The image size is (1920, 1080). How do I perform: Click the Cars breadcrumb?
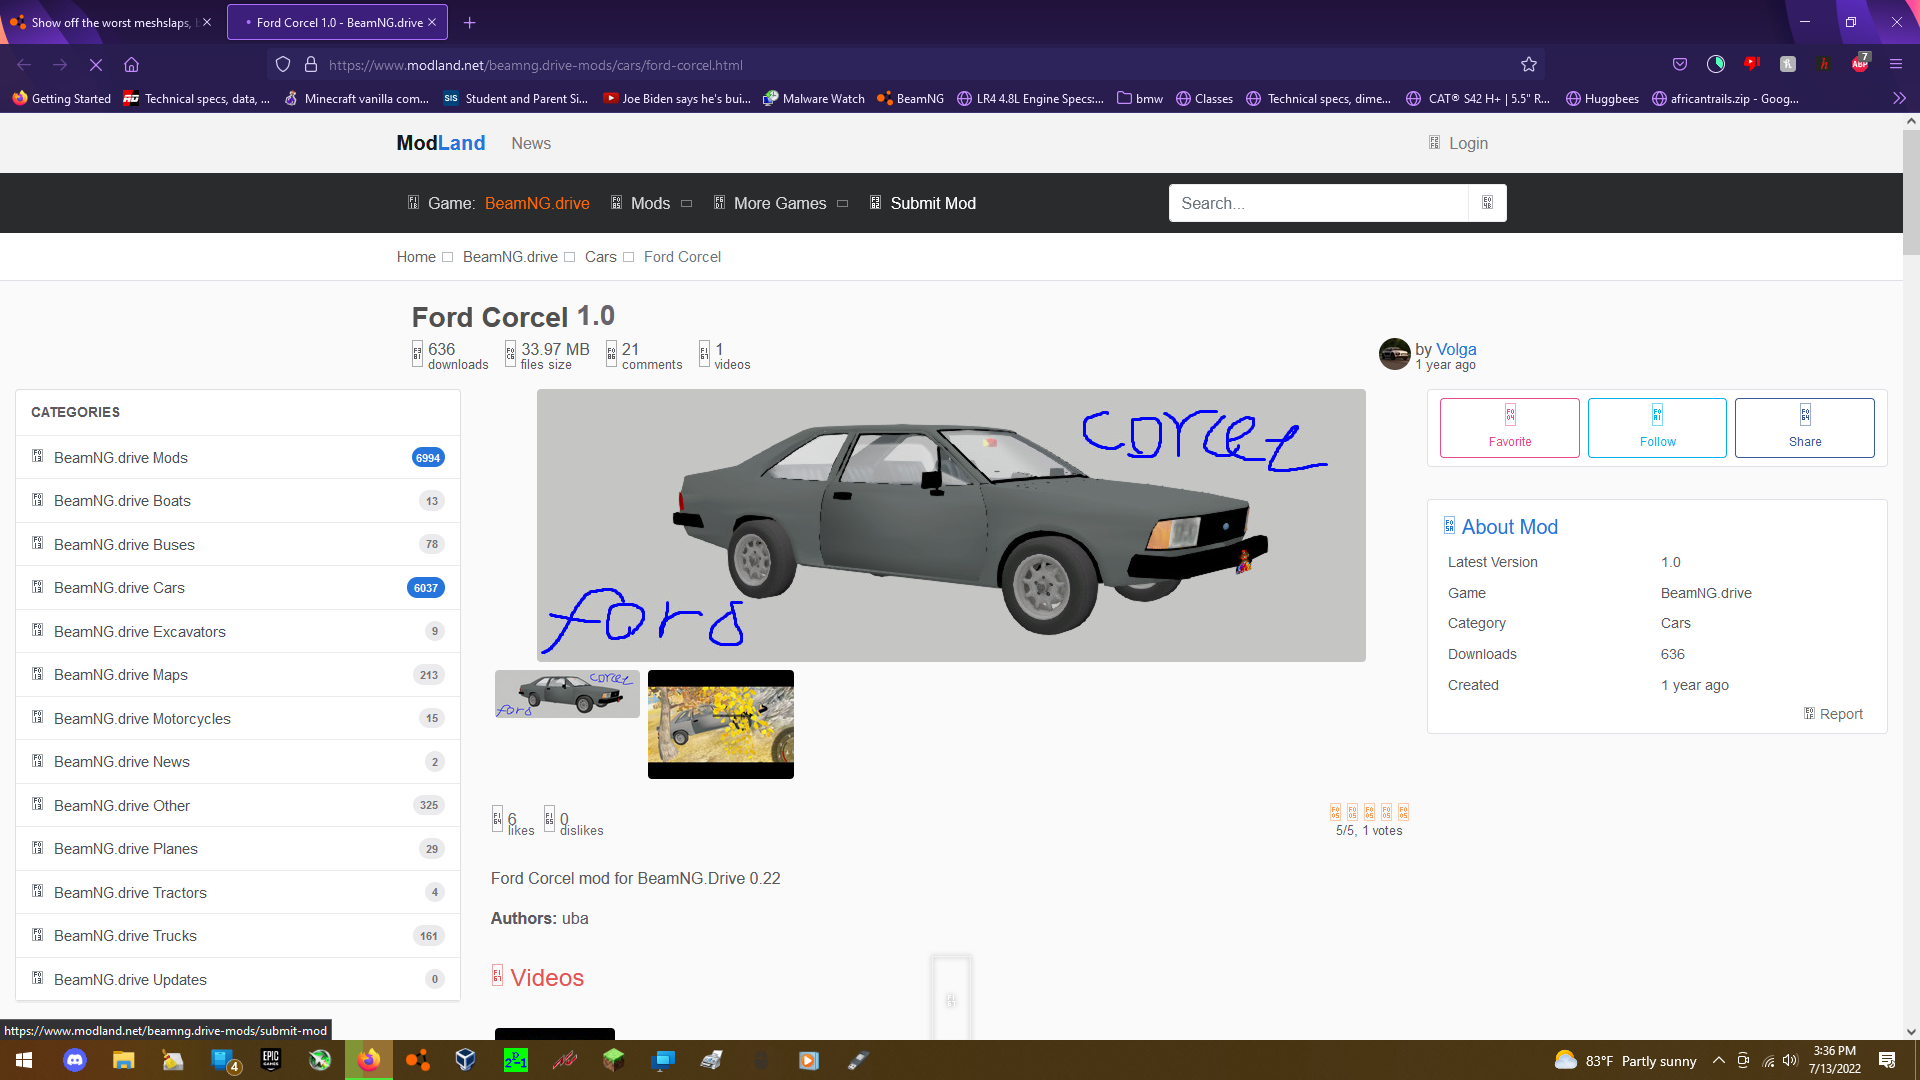(601, 257)
